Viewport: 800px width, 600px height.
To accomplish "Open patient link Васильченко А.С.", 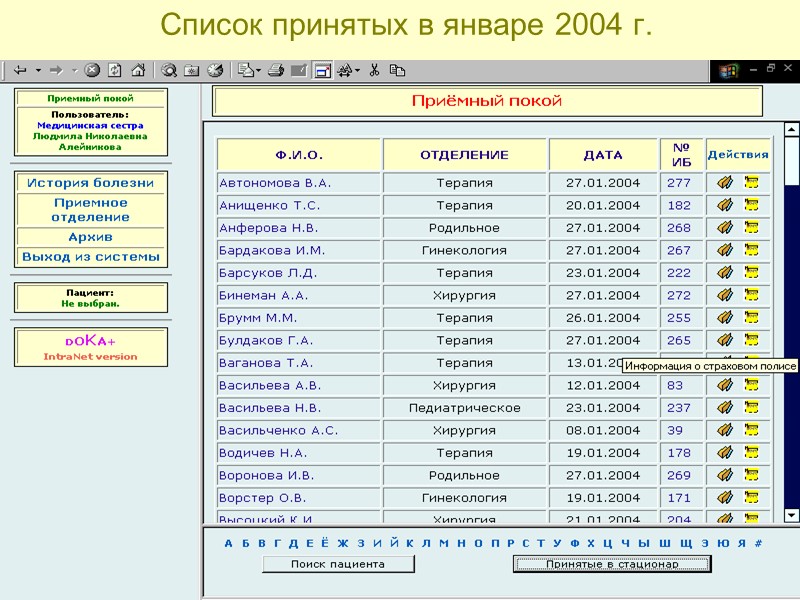I will [279, 430].
